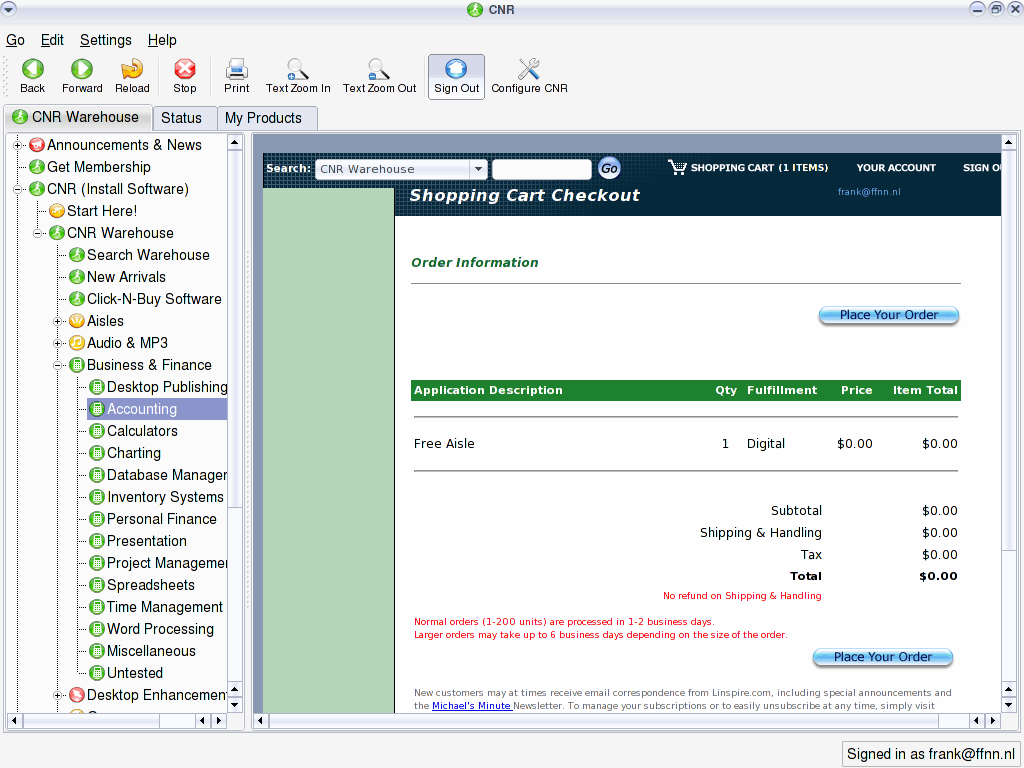
Task: Click the frank@ffnn.nl account text
Action: pyautogui.click(x=869, y=192)
